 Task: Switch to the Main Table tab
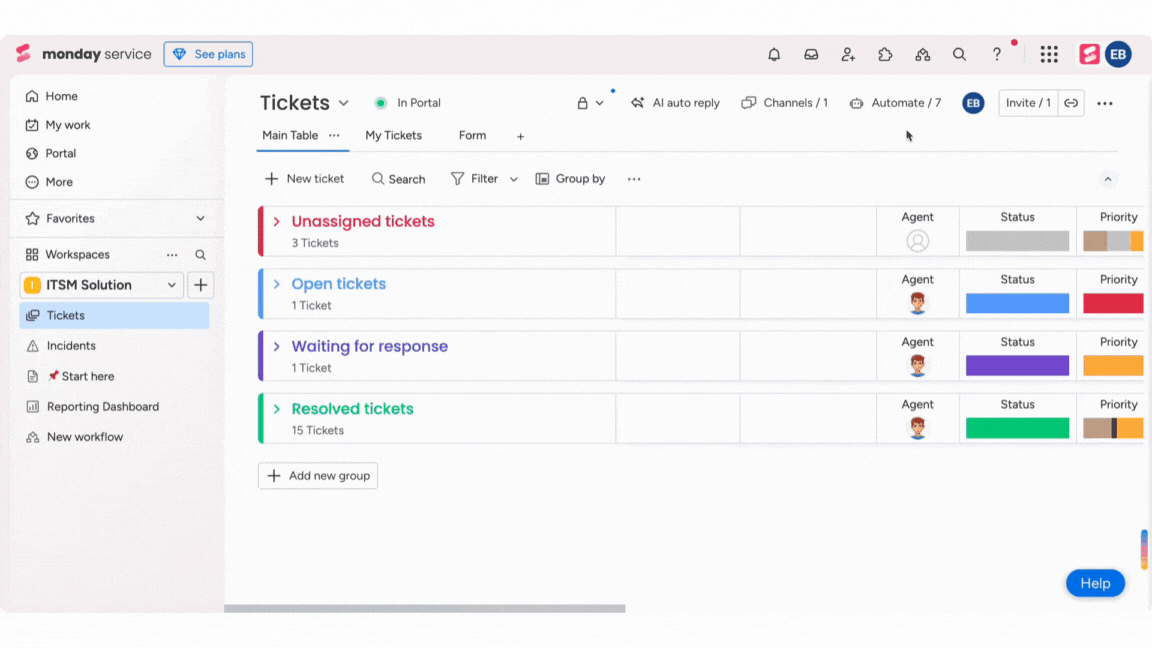click(290, 135)
